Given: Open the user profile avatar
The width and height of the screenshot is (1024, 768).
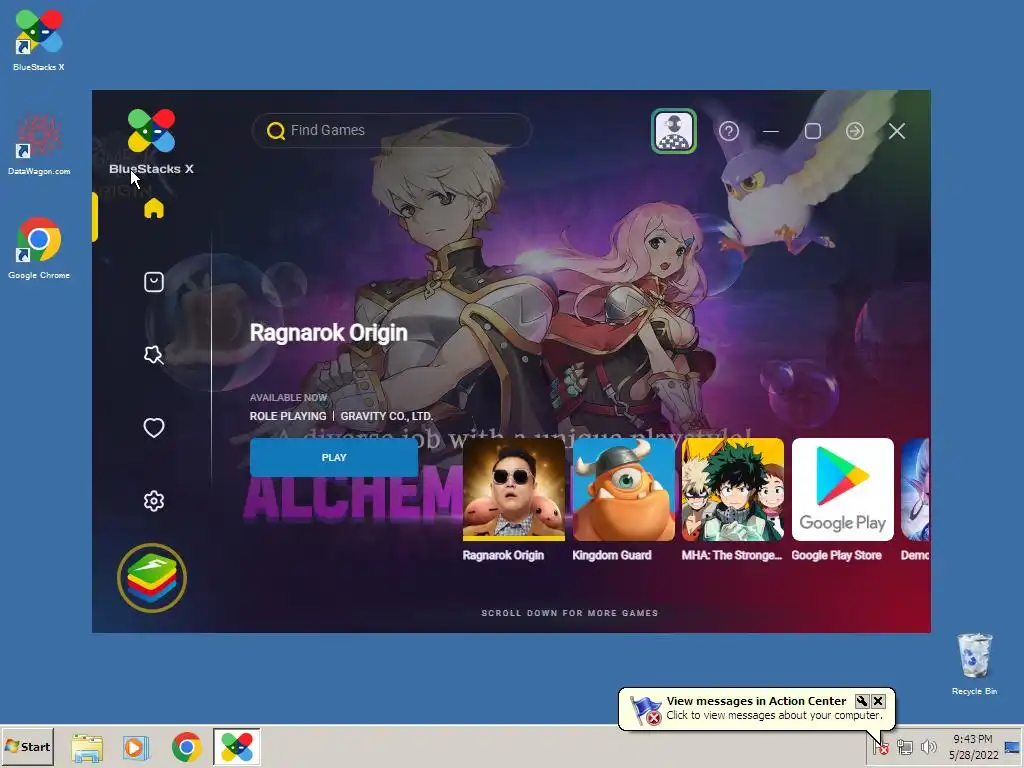Looking at the screenshot, I should pyautogui.click(x=674, y=131).
